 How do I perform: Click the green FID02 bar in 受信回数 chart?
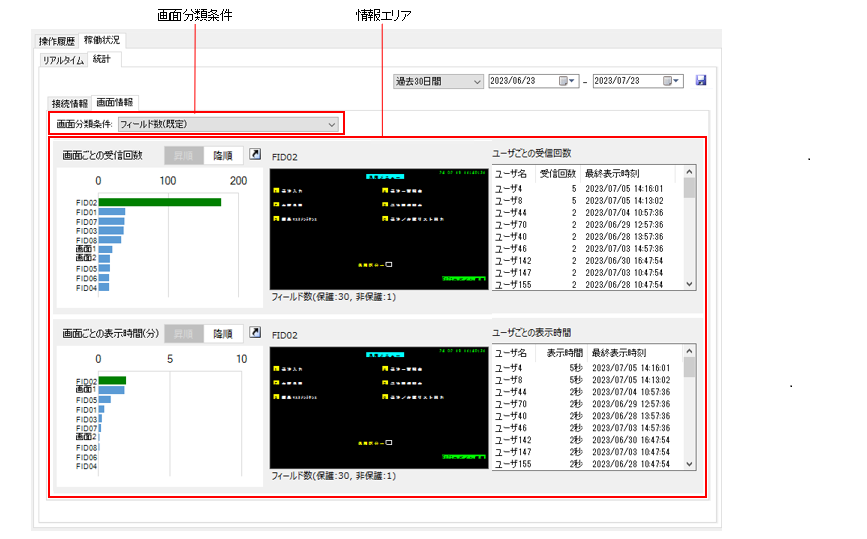click(160, 202)
